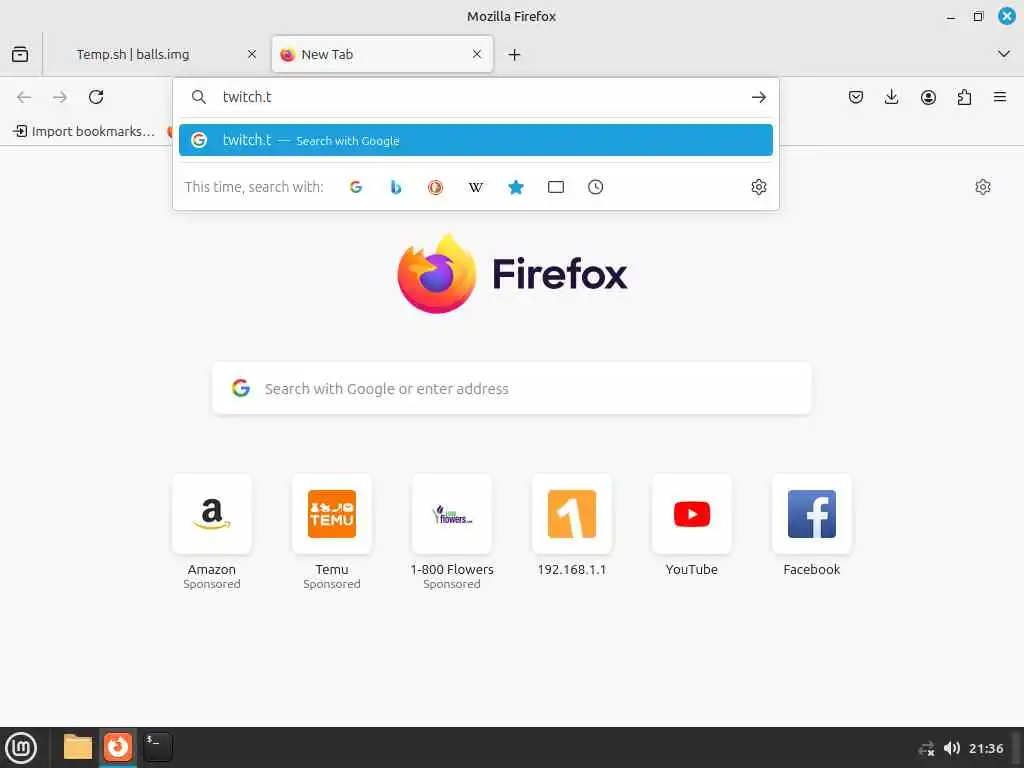Screen dimensions: 1024x768
Task: Open the Files folder in taskbar
Action: (78, 747)
